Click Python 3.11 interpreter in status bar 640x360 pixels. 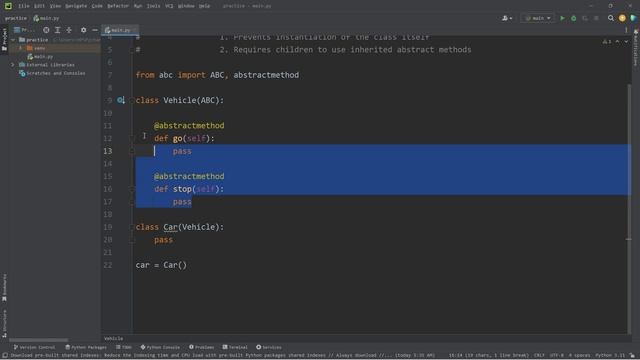[610, 355]
